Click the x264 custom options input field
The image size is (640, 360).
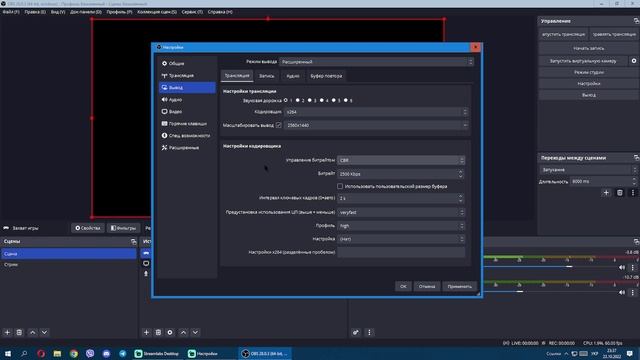(401, 252)
